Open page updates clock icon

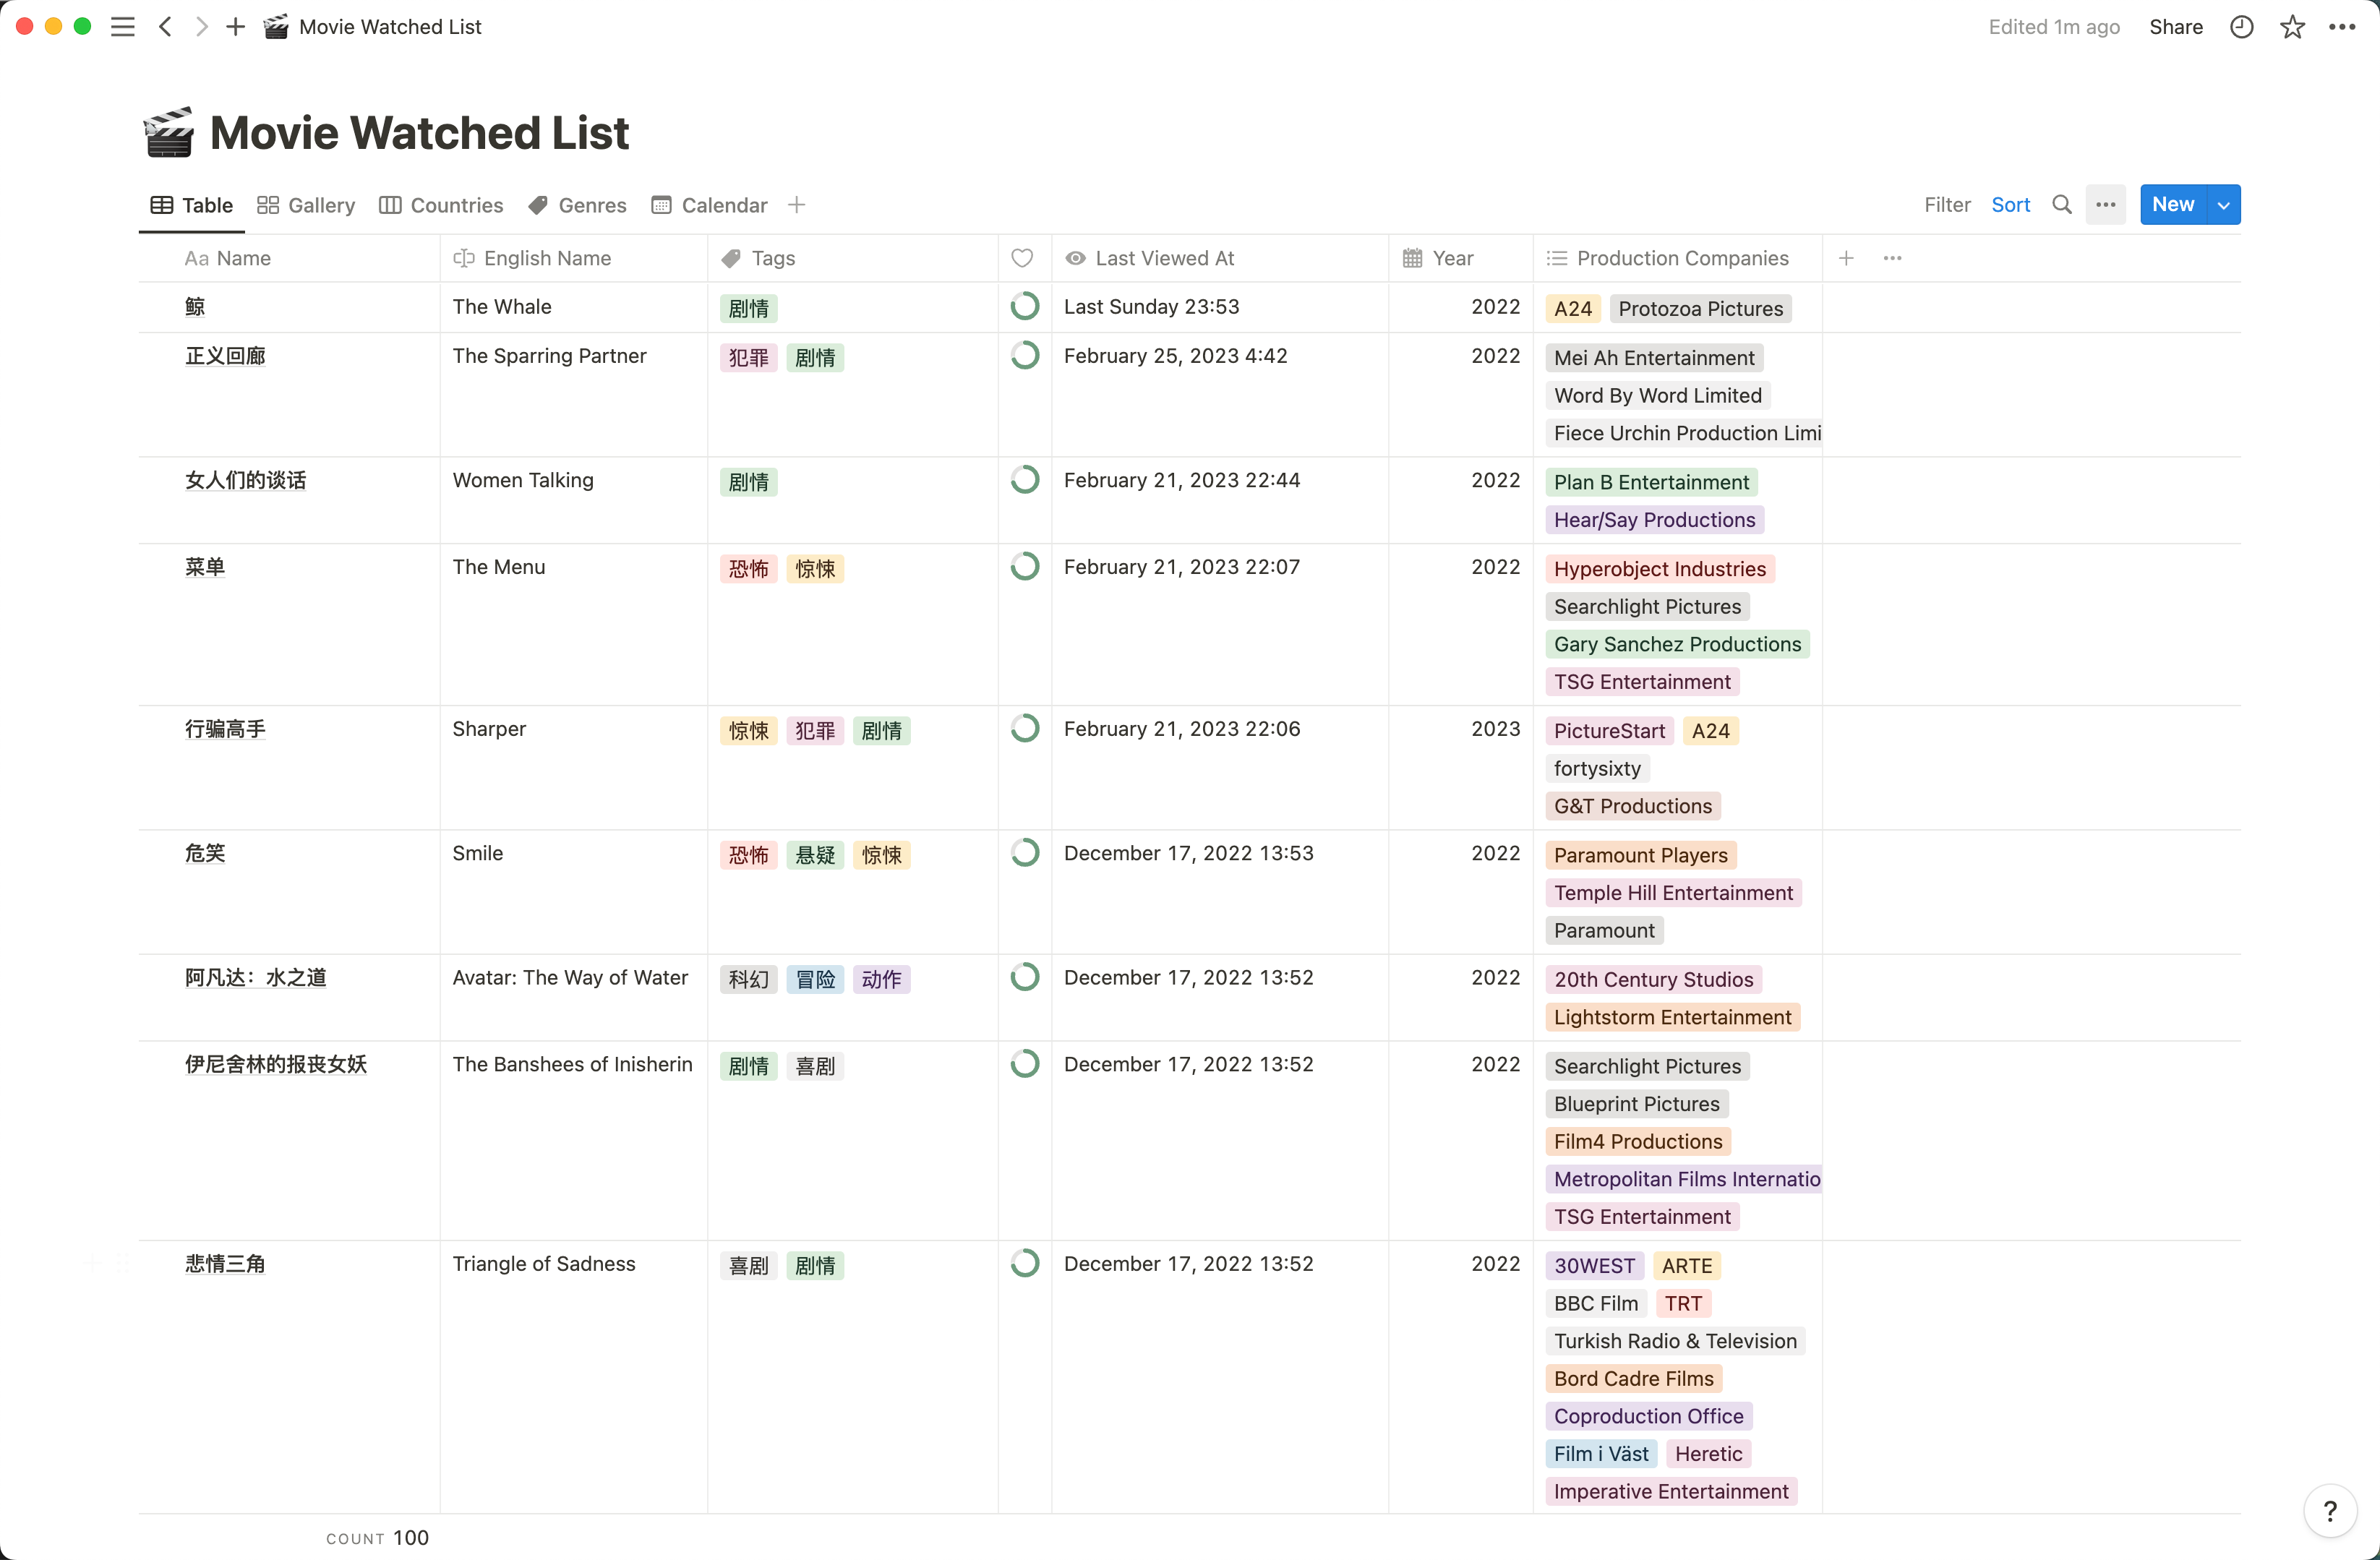click(2241, 27)
